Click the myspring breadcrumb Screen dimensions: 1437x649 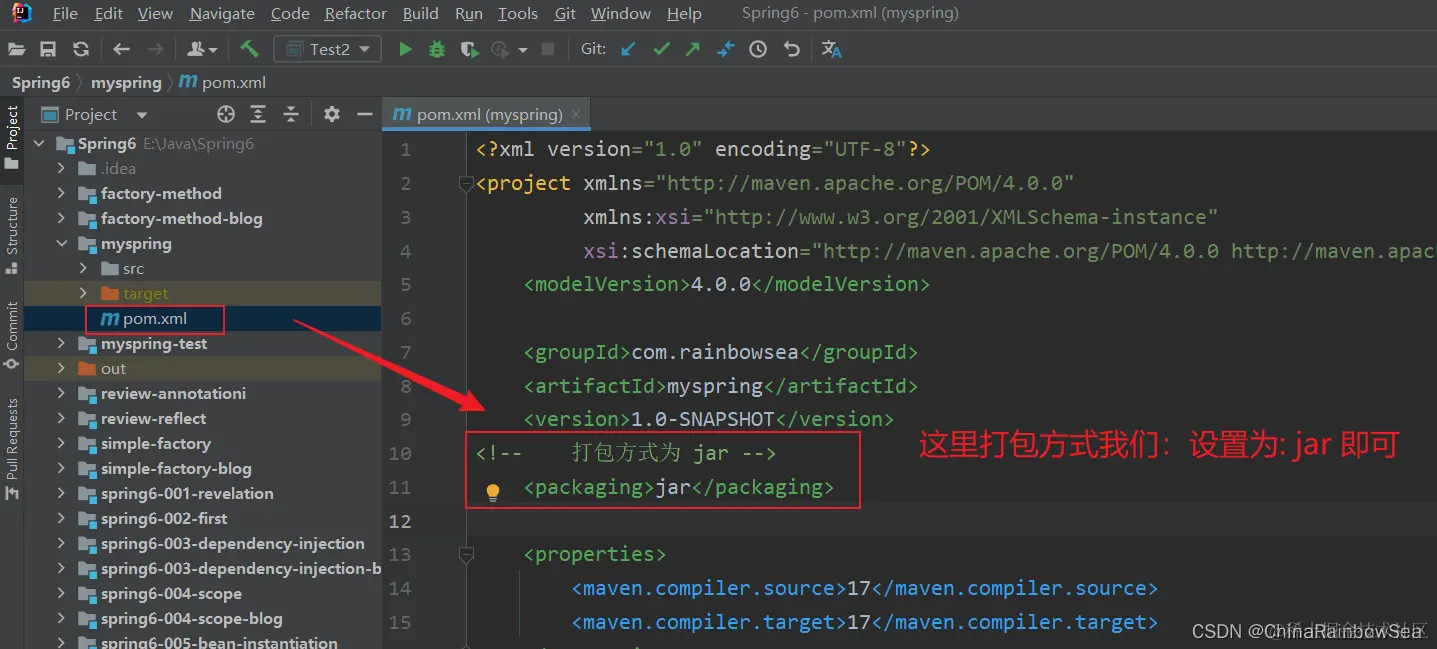tap(126, 82)
